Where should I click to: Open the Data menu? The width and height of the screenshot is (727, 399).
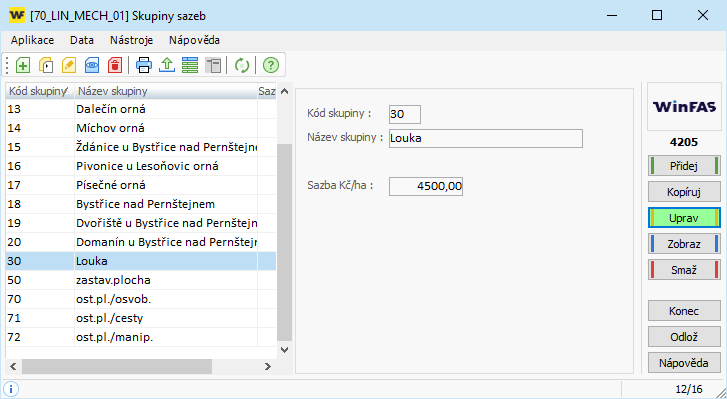tap(82, 40)
